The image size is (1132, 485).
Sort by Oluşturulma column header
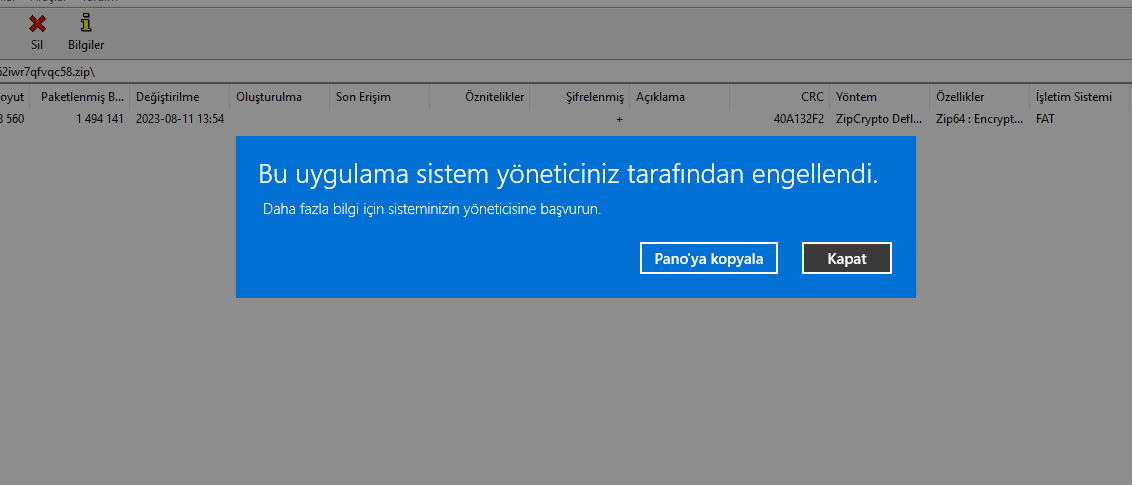279,97
